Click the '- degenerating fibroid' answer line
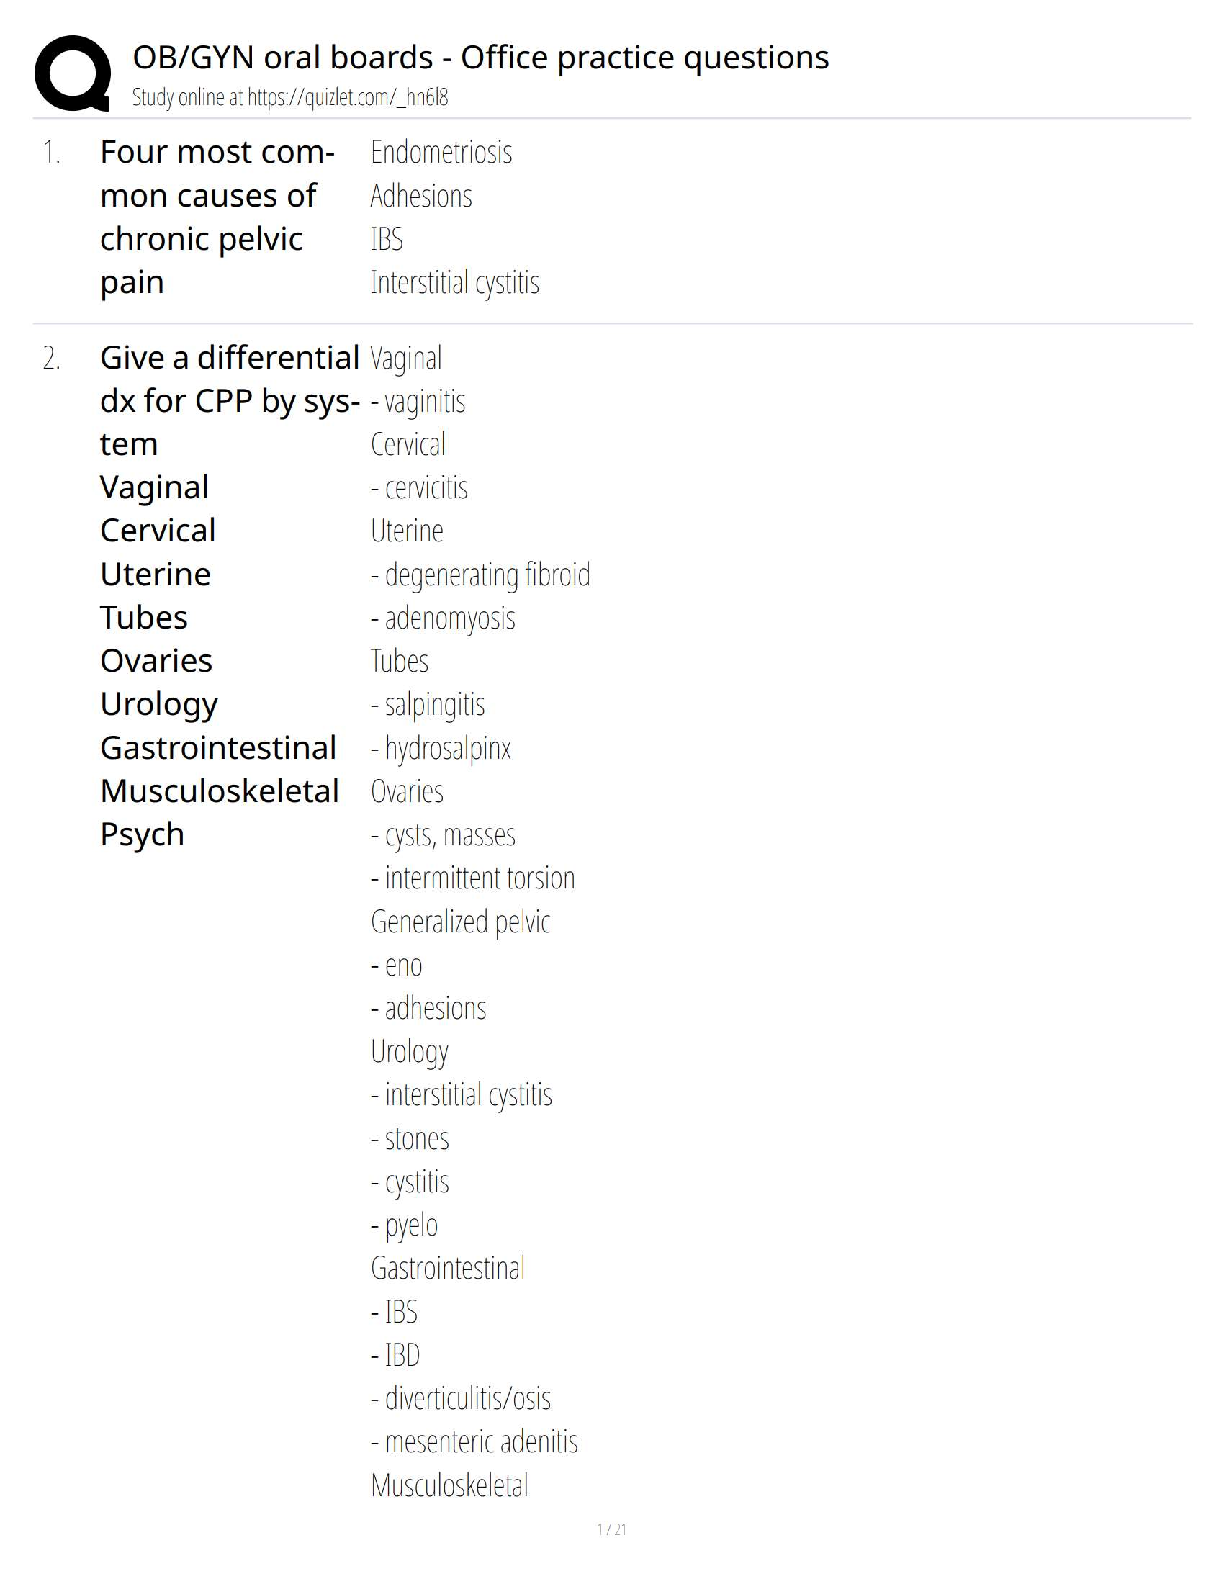The image size is (1224, 1584). tap(480, 575)
